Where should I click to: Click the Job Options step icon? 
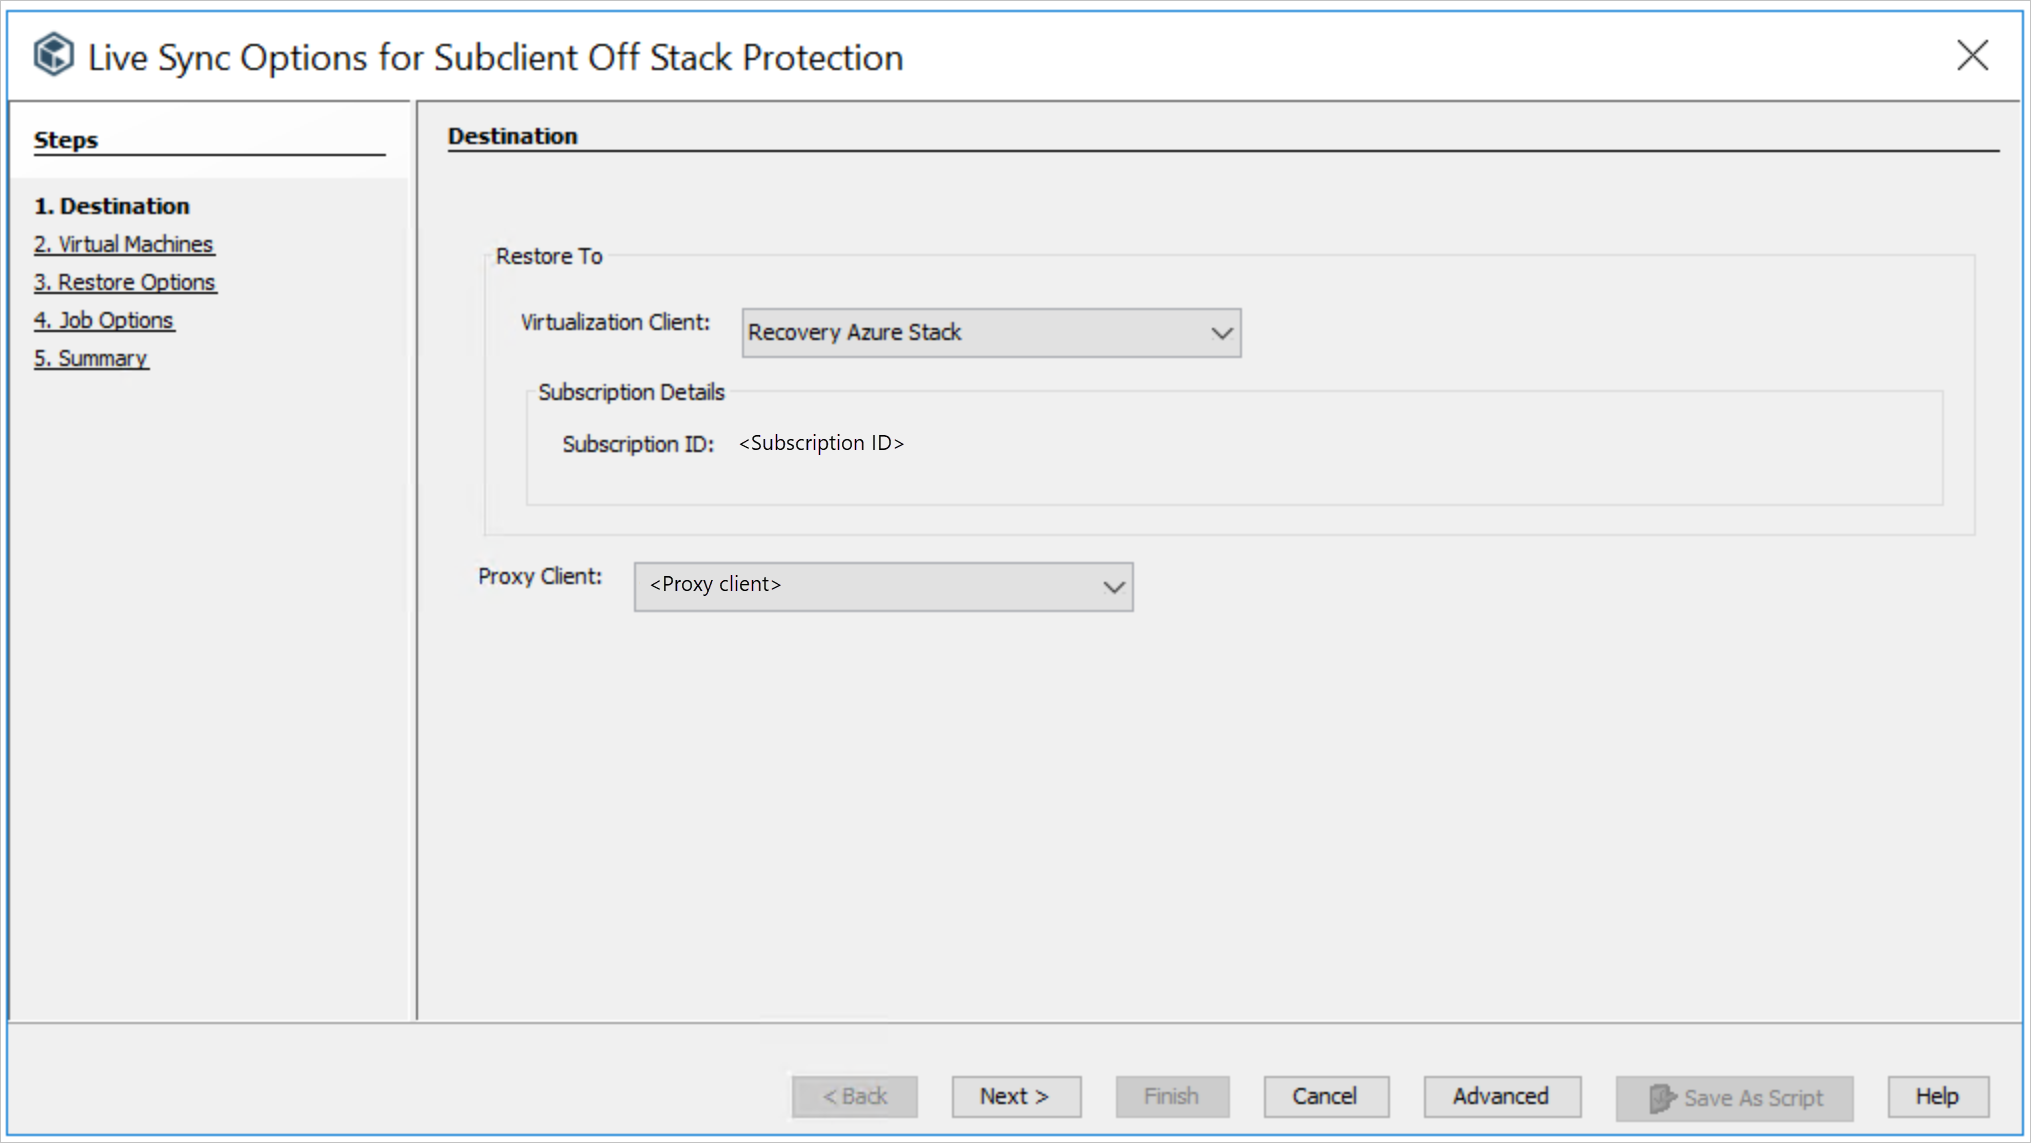tap(105, 318)
